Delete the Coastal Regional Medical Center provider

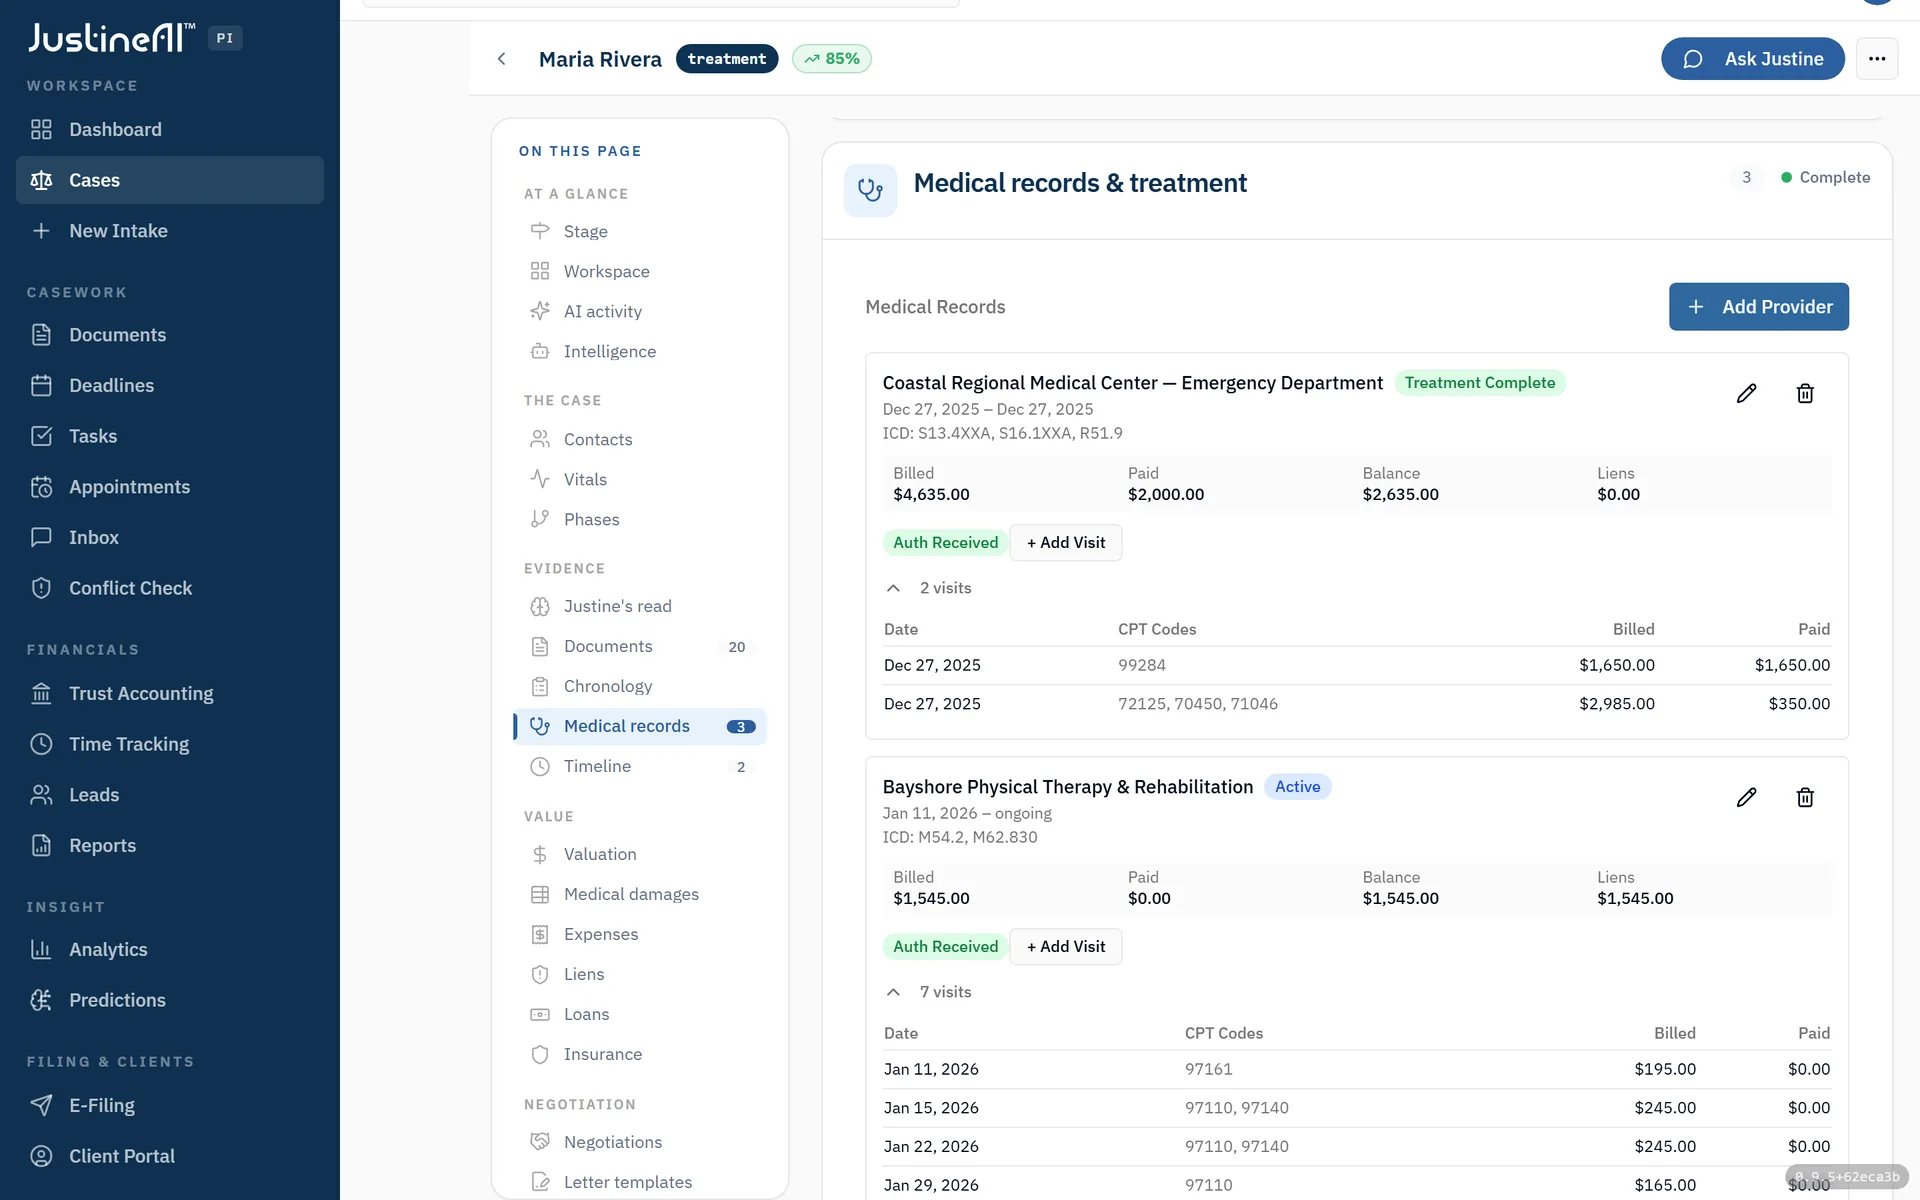1805,394
